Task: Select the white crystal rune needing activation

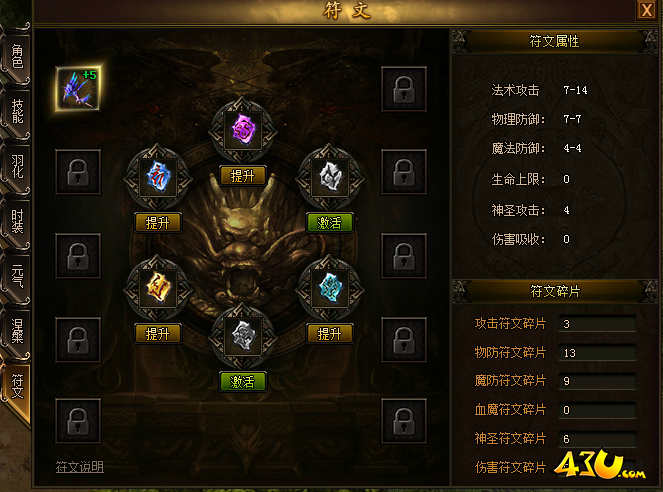Action: click(330, 177)
